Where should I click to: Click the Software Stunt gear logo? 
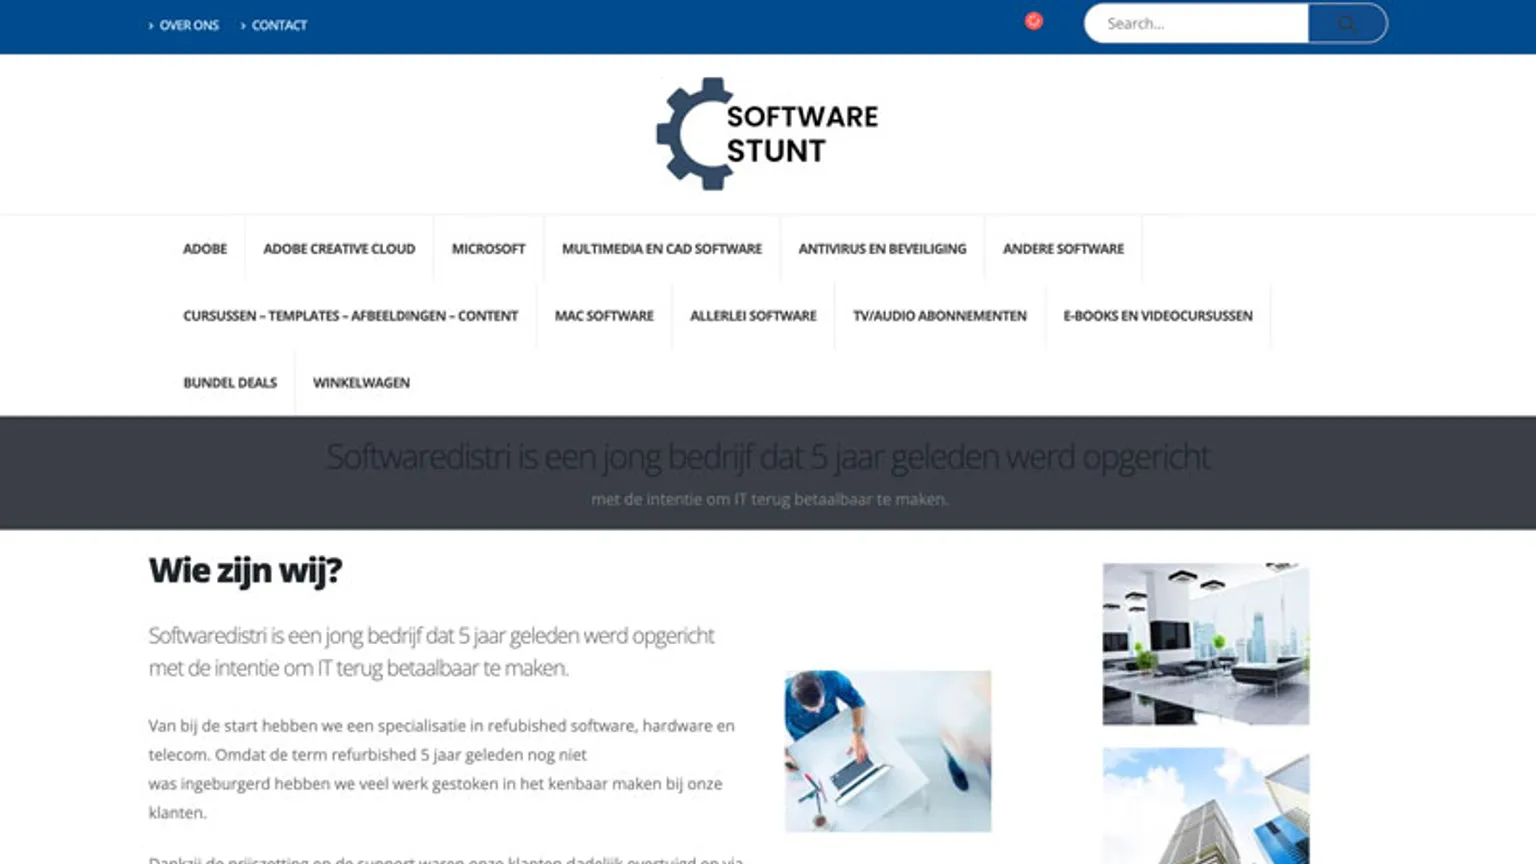[x=767, y=133]
